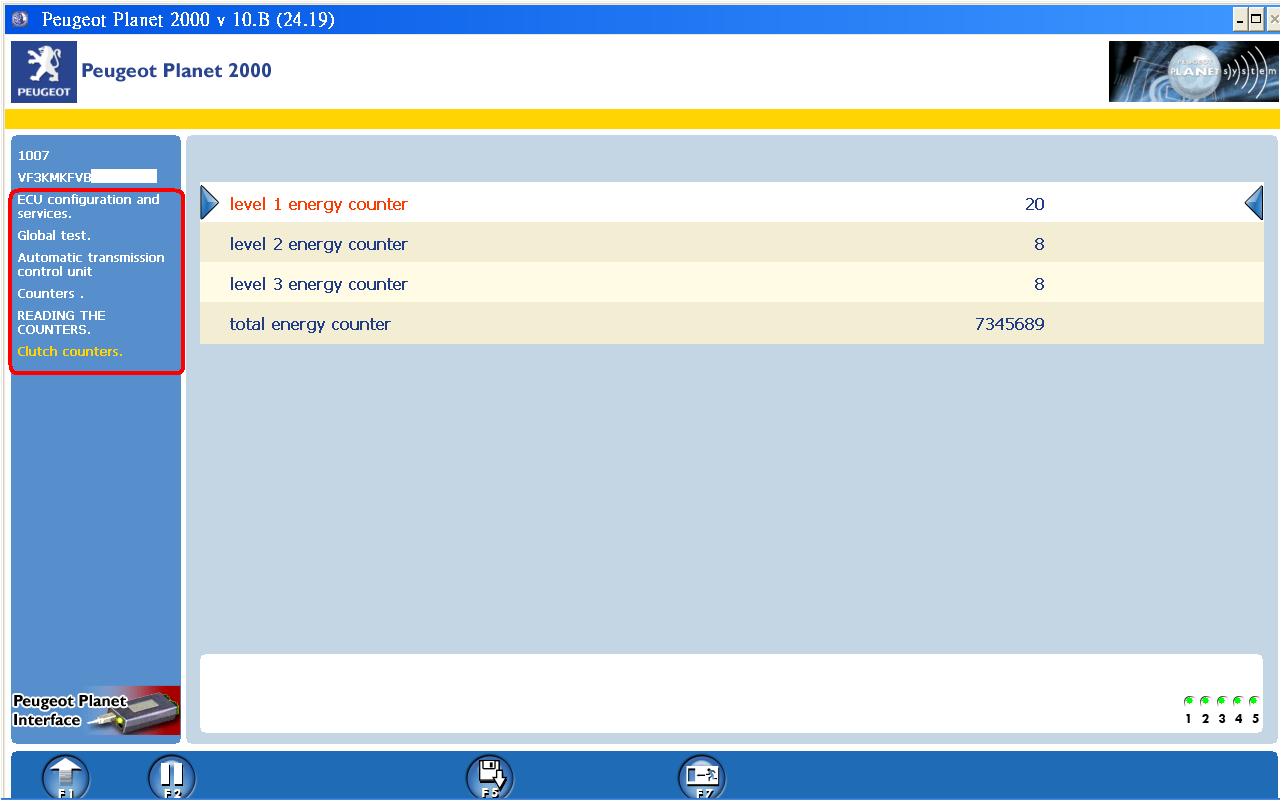Click the Peugeot Planet System banner image
The height and width of the screenshot is (801, 1281).
point(1193,72)
